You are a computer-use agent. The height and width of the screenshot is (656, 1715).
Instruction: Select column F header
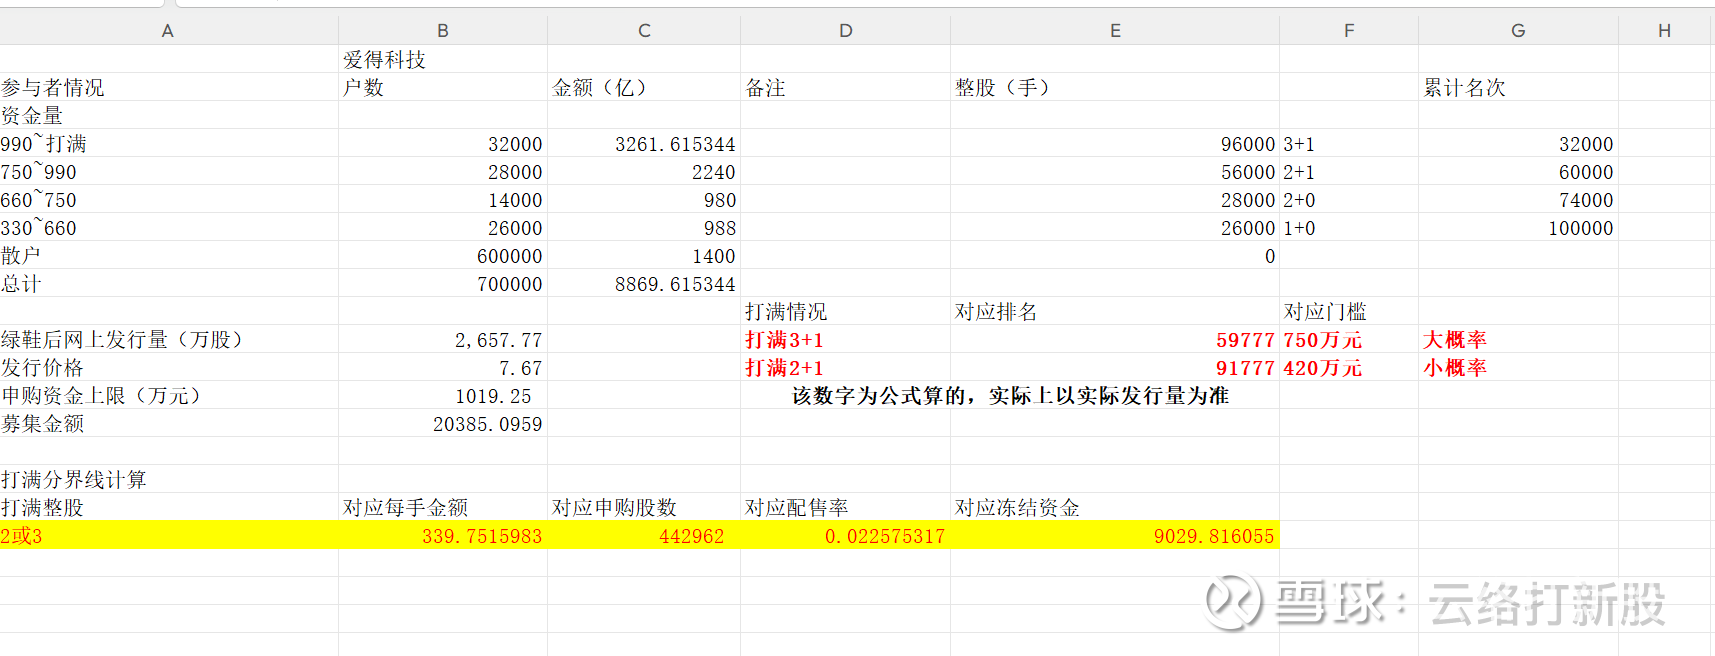tap(1349, 31)
